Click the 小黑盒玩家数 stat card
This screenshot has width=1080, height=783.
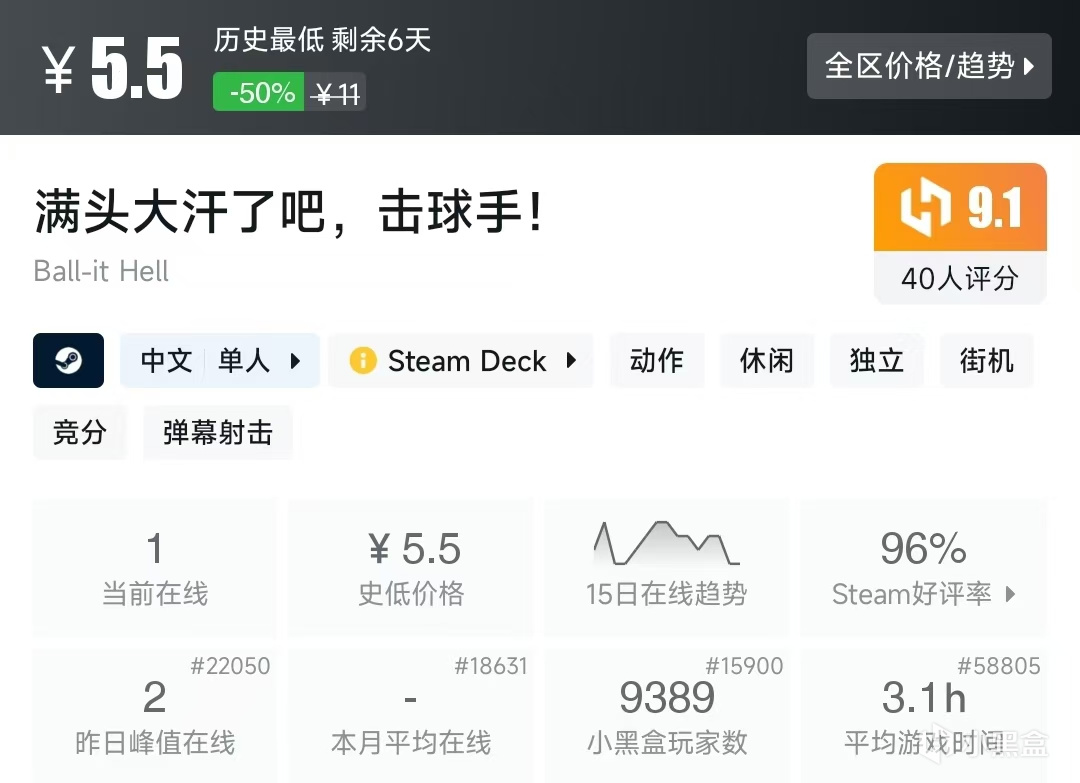click(666, 715)
